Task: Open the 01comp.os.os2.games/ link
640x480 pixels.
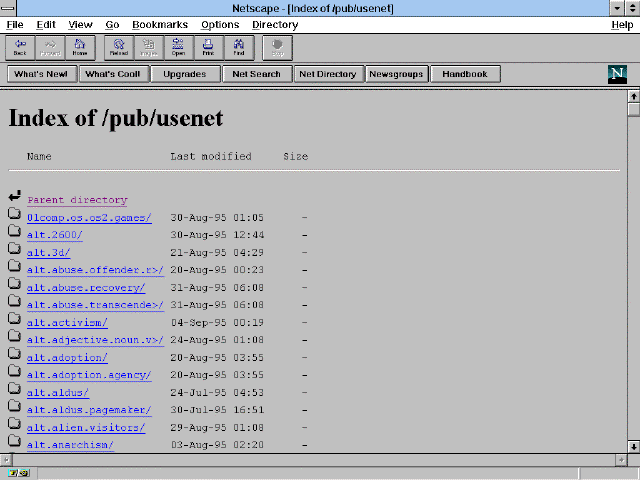Action: point(89,218)
